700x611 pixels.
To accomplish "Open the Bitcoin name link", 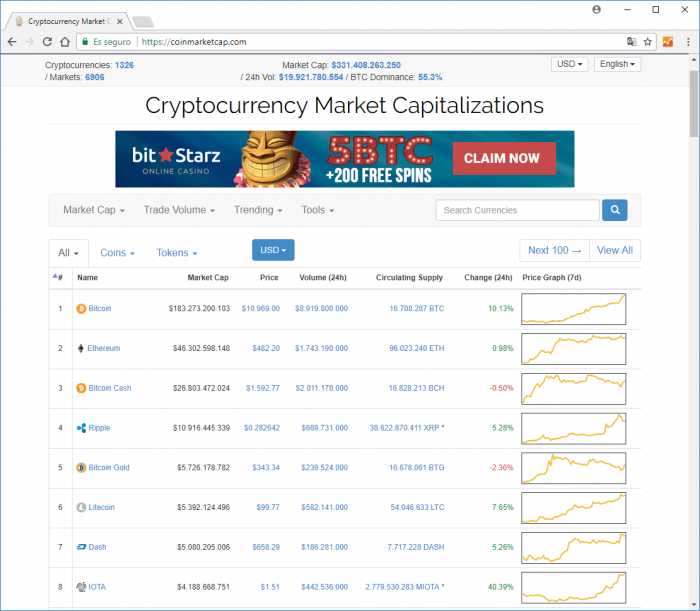I will (x=100, y=308).
